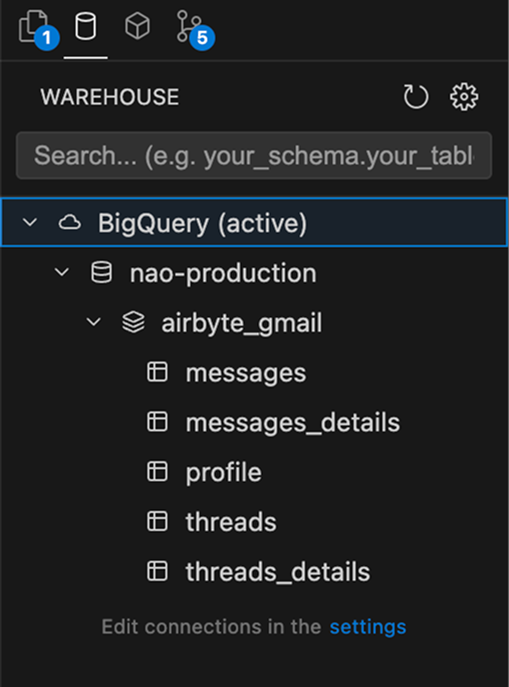
Task: Select the airbyte_gmail schema label
Action: [242, 323]
